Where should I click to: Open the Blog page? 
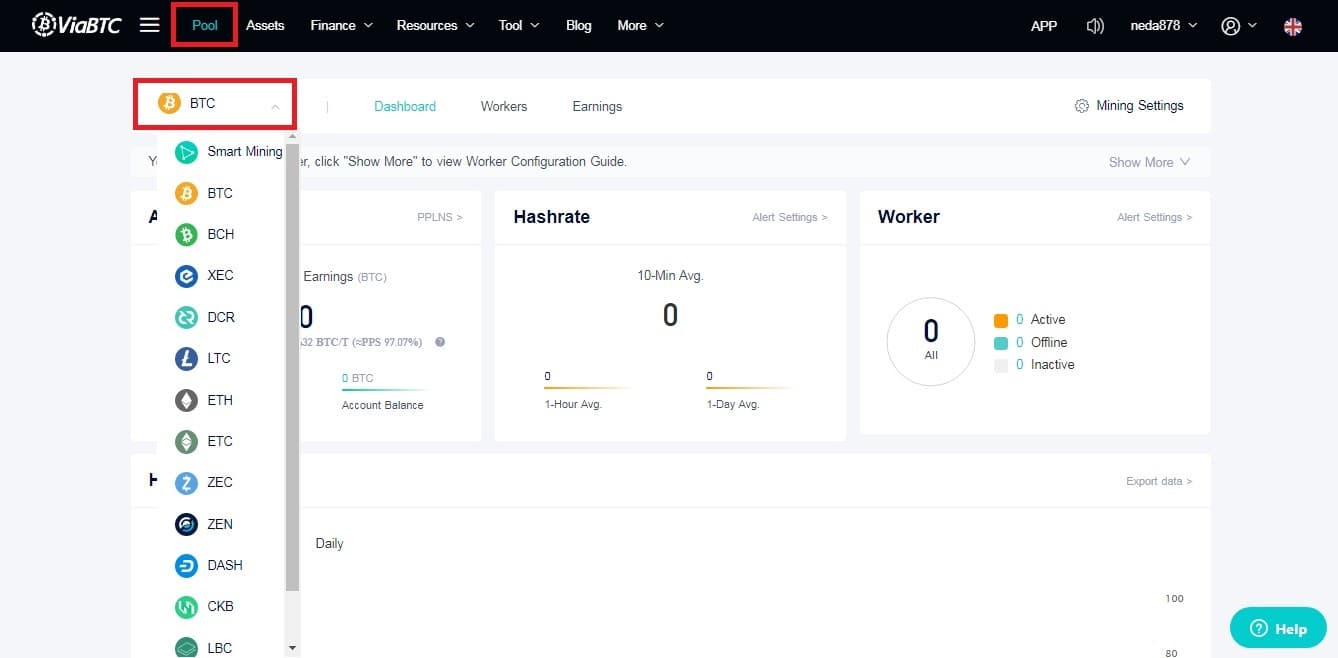coord(579,26)
